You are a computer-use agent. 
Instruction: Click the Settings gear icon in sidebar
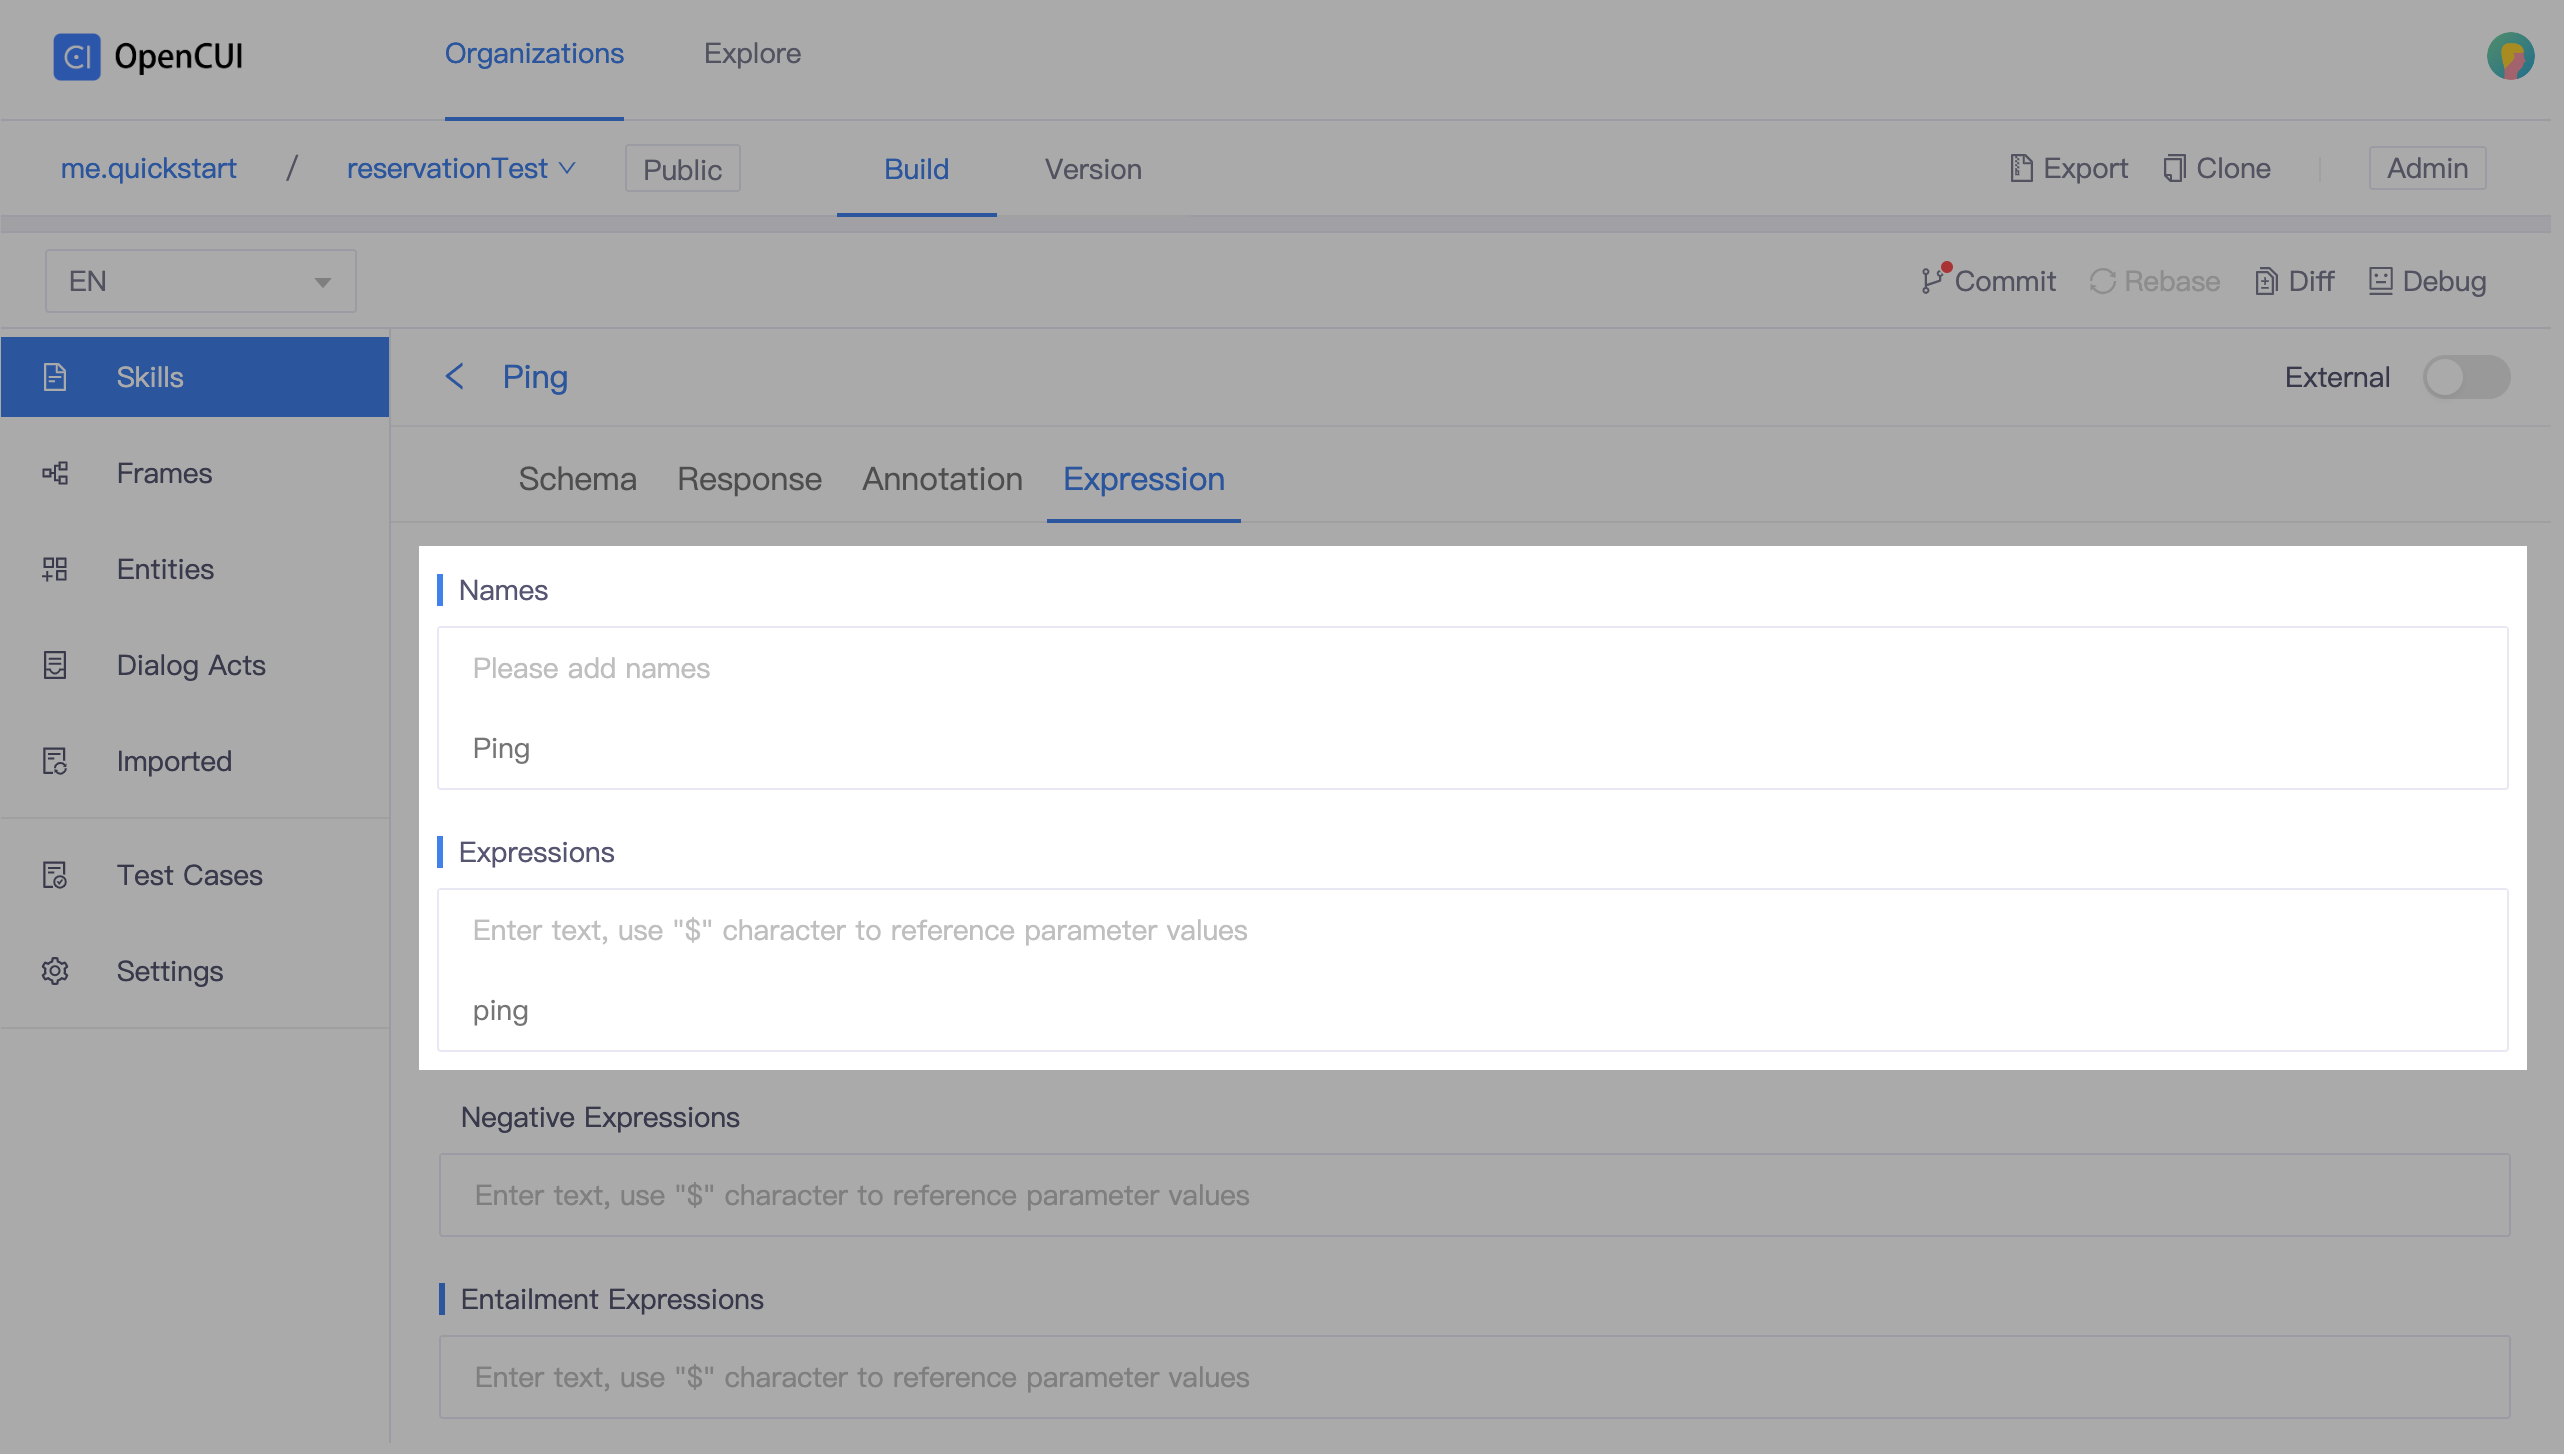(53, 970)
